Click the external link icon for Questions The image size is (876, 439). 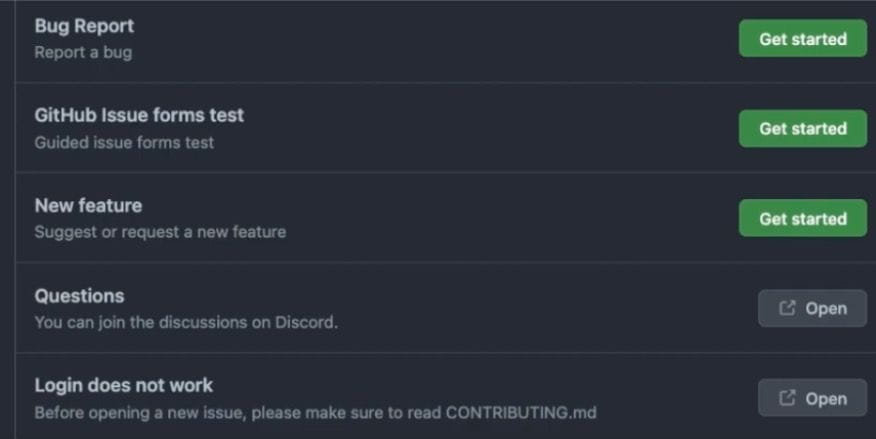click(787, 308)
